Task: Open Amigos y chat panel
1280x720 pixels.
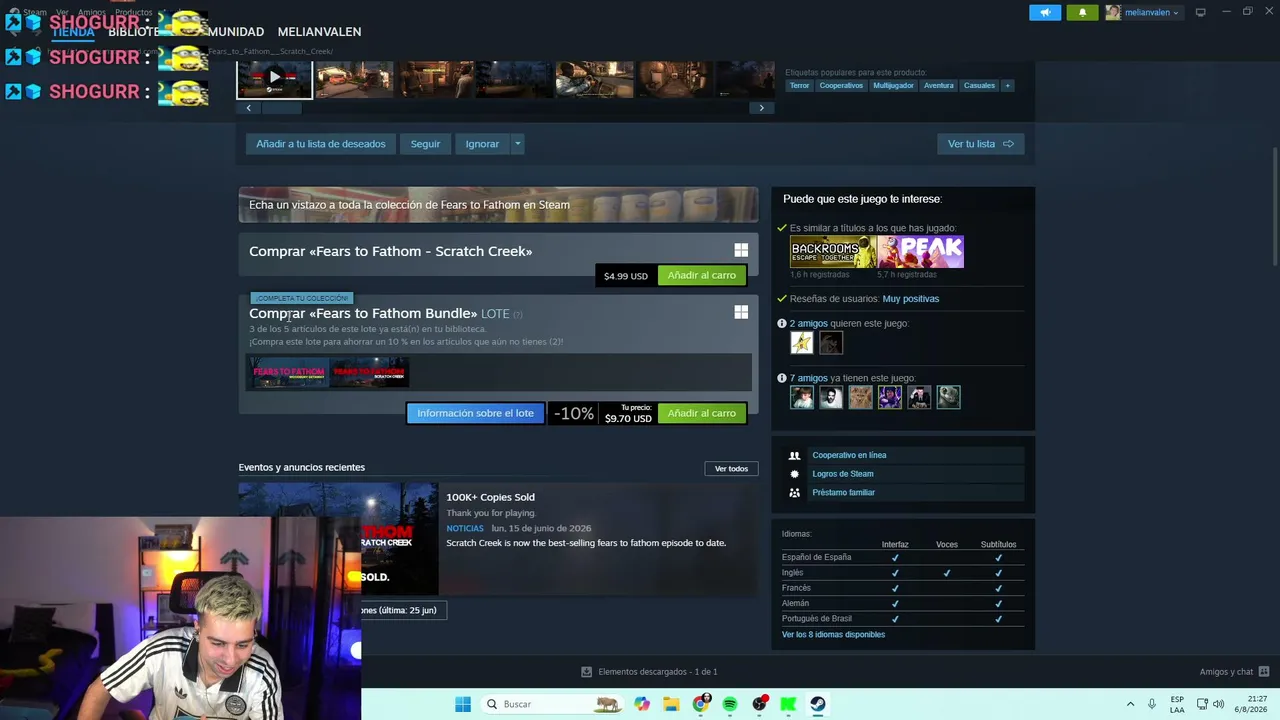Action: (1234, 672)
